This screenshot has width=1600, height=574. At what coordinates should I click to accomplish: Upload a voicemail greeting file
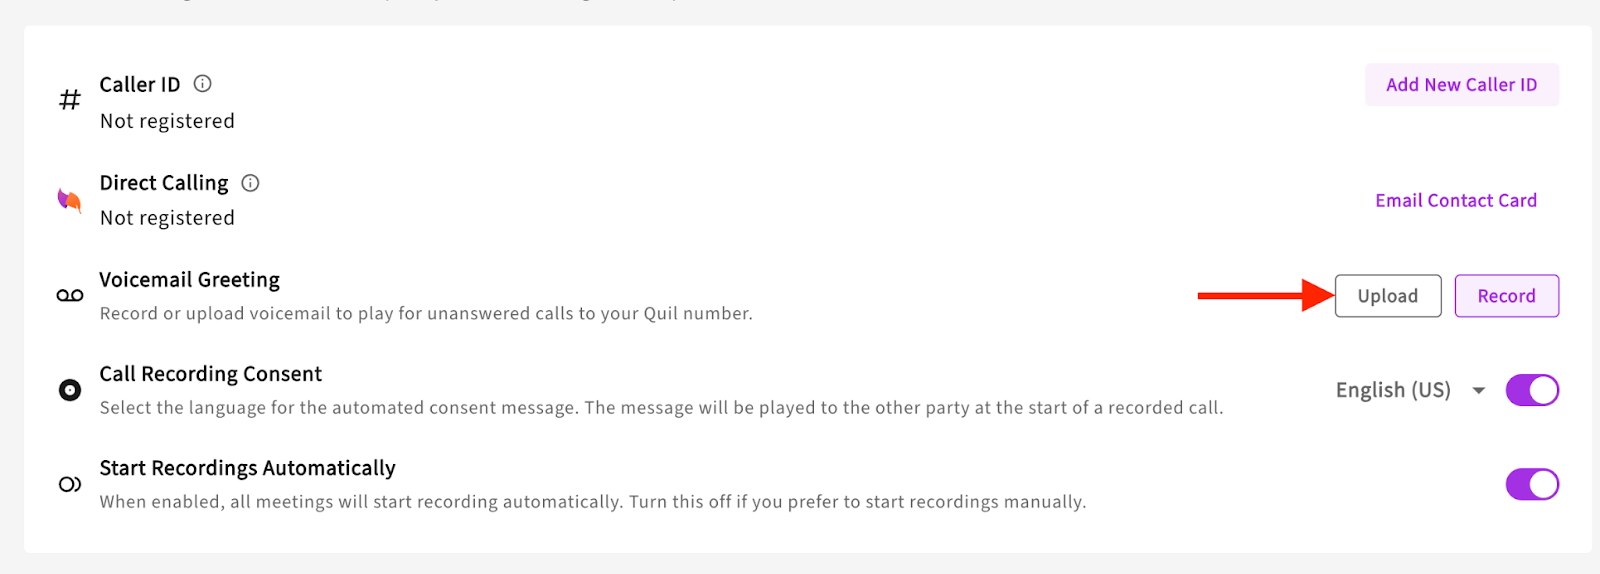pos(1387,296)
